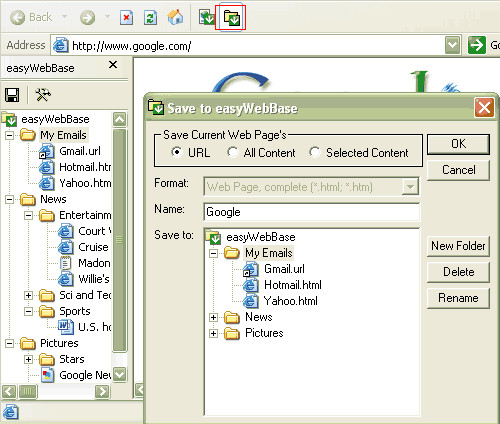500x424 pixels.
Task: Click the Stop page loading icon
Action: [x=126, y=17]
